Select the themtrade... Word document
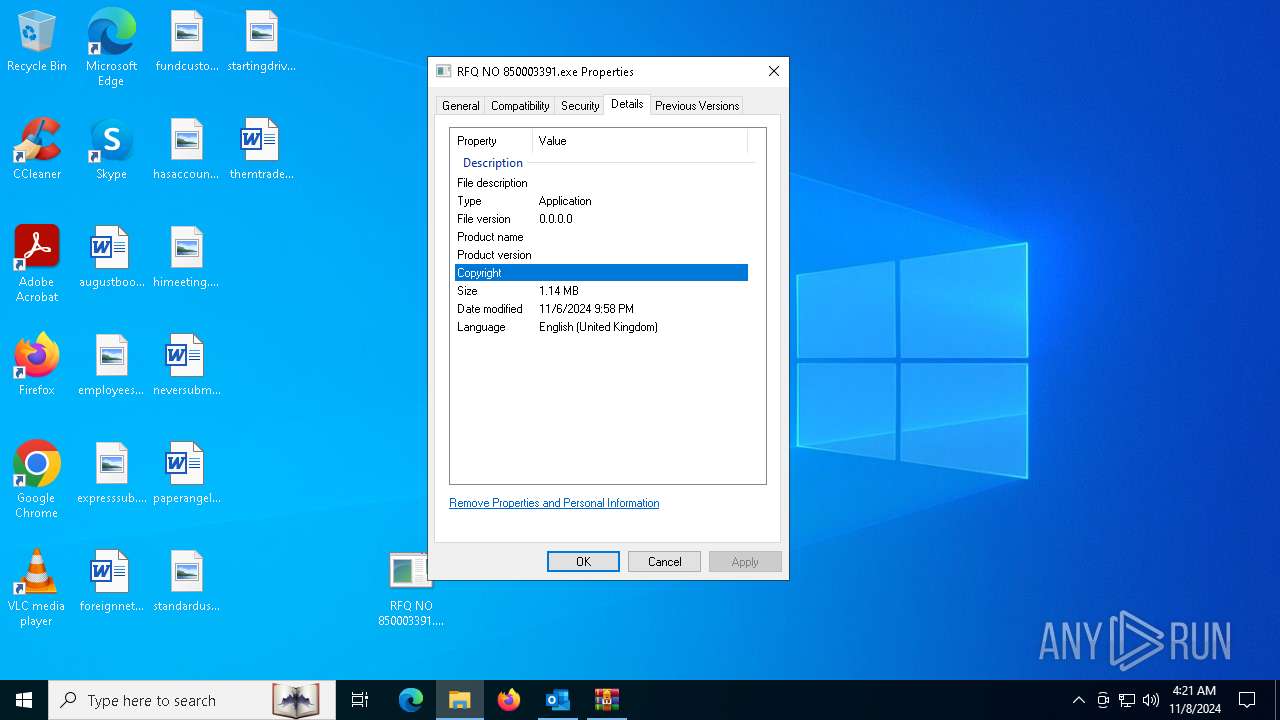The image size is (1280, 720). pos(261,149)
